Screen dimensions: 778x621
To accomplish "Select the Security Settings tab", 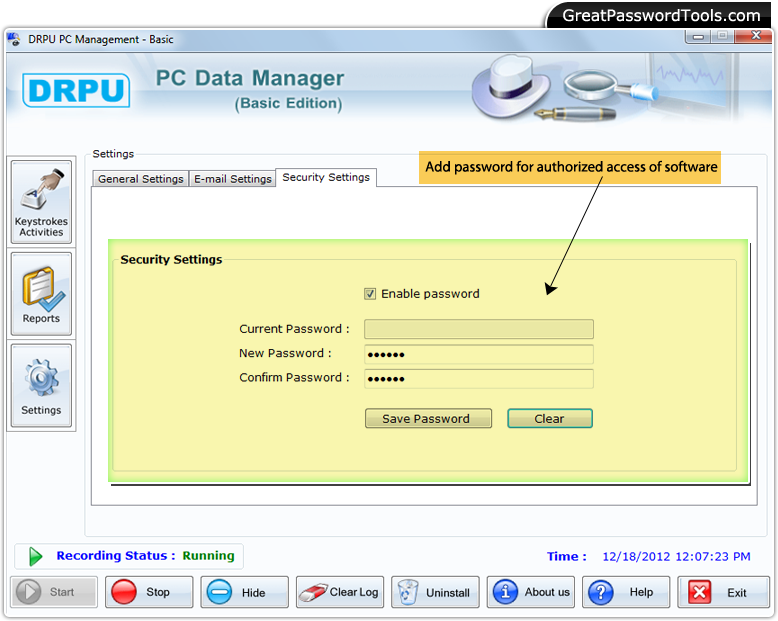I will [x=326, y=177].
